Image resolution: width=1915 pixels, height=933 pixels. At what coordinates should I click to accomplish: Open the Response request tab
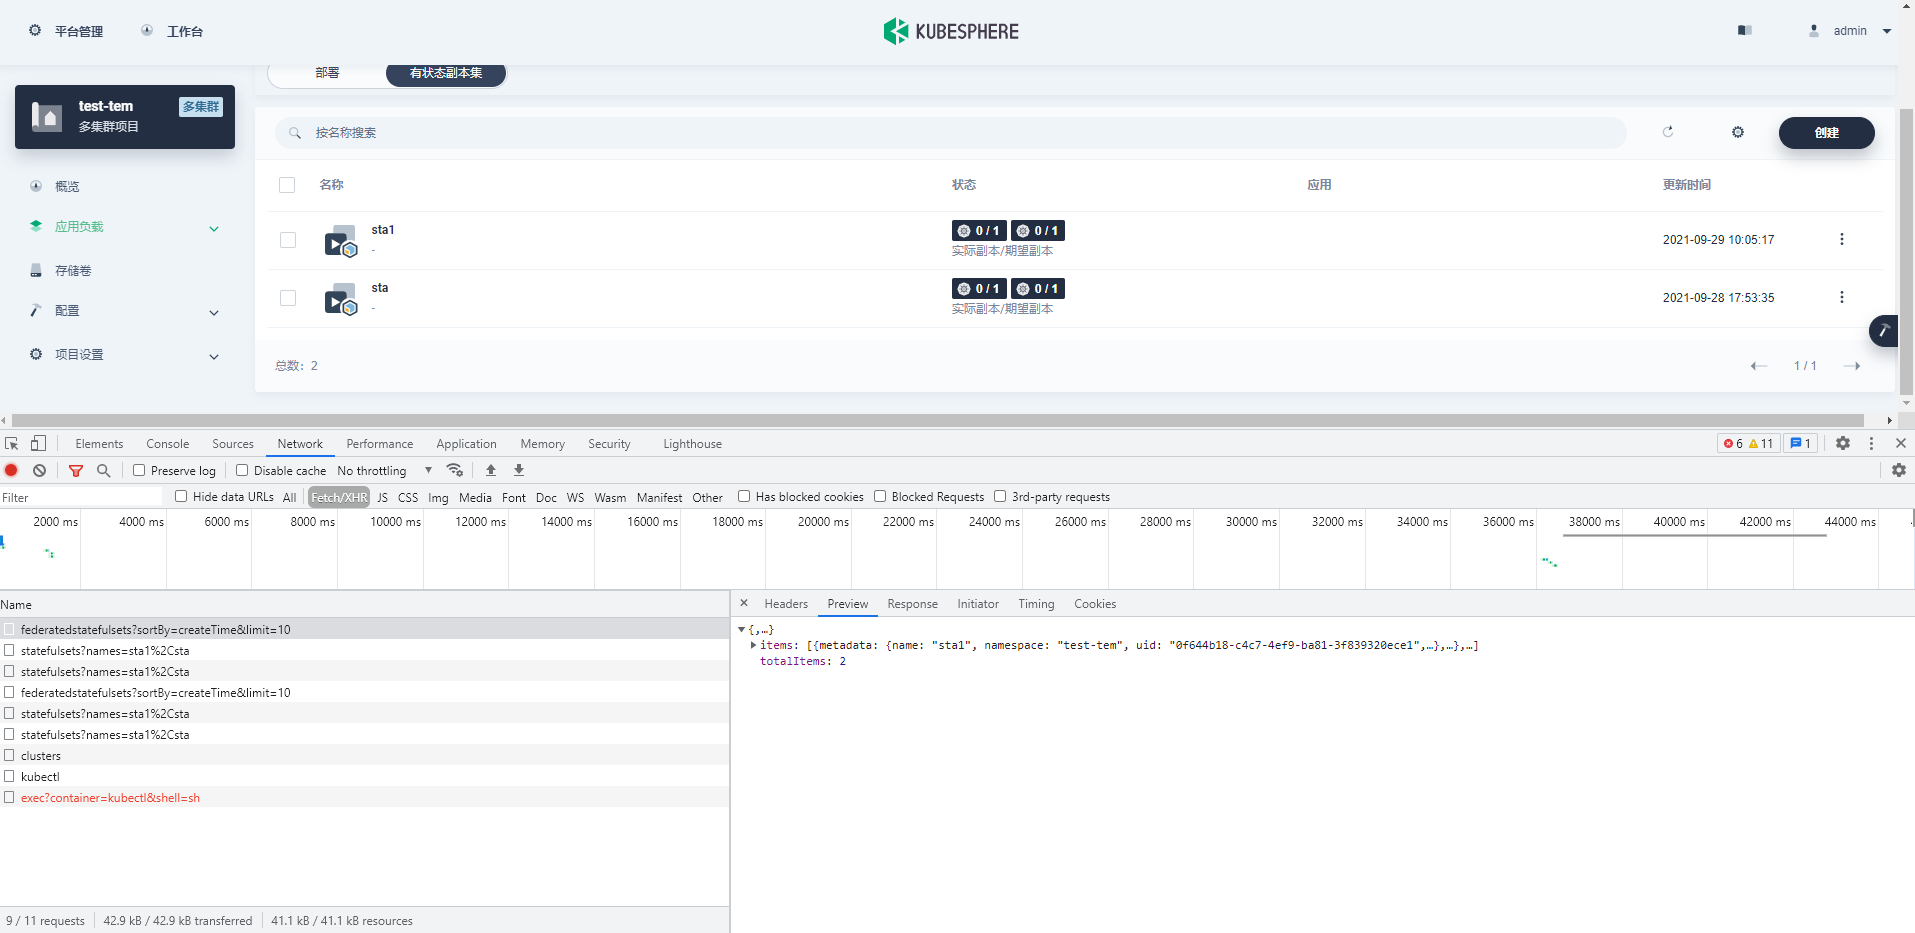tap(912, 604)
